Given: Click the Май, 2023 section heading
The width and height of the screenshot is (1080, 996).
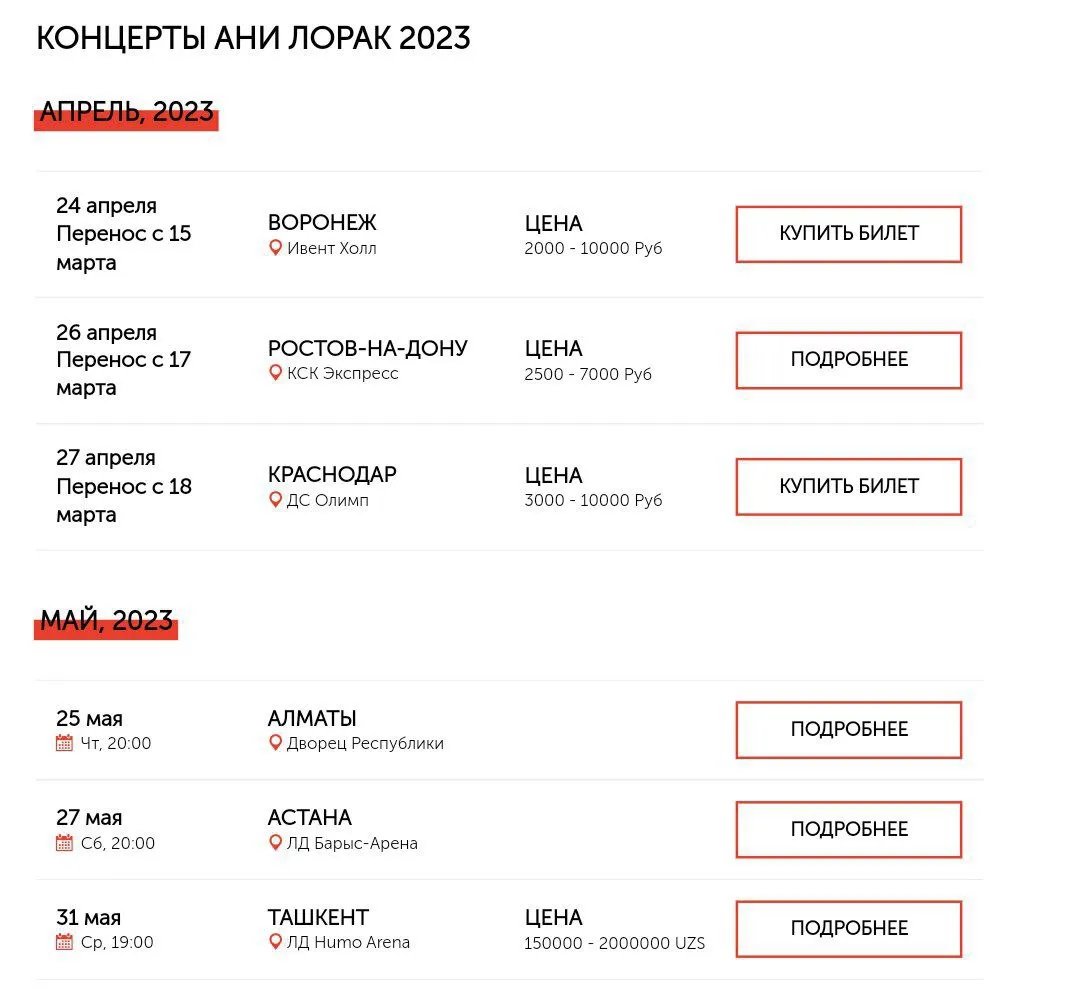Looking at the screenshot, I should click(x=106, y=620).
